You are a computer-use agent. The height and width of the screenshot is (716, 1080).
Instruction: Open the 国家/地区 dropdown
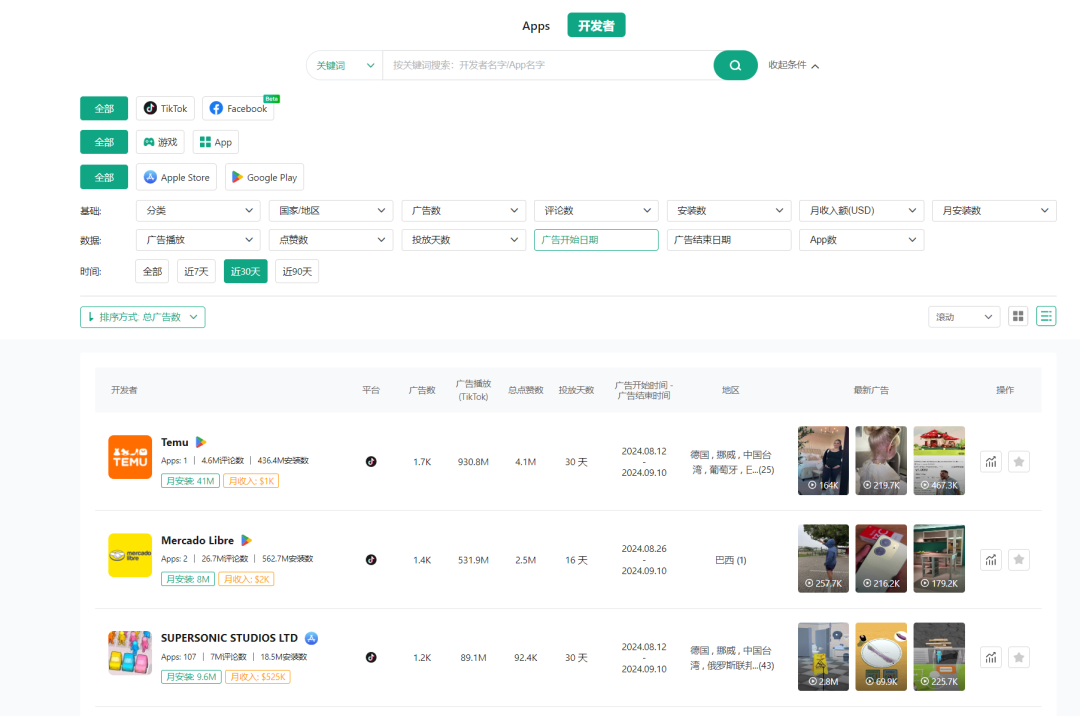coord(331,211)
